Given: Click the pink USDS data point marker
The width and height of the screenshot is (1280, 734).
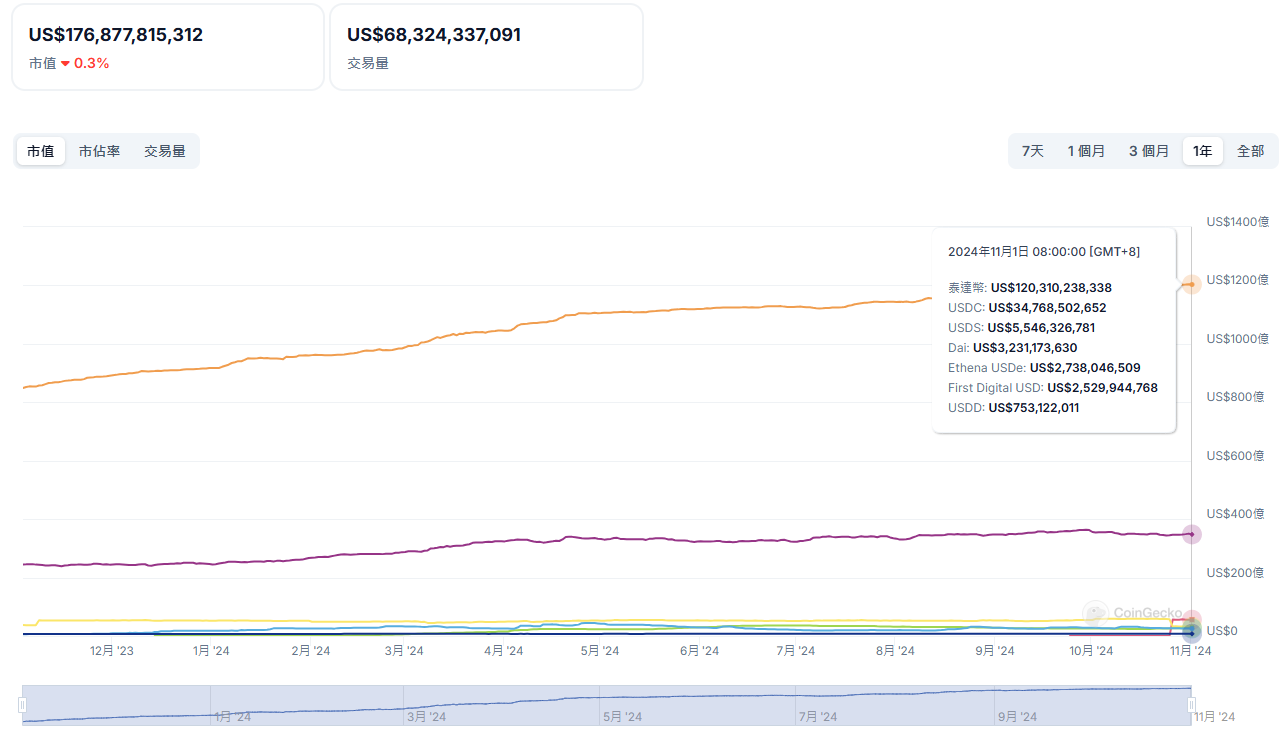Looking at the screenshot, I should 1191,619.
